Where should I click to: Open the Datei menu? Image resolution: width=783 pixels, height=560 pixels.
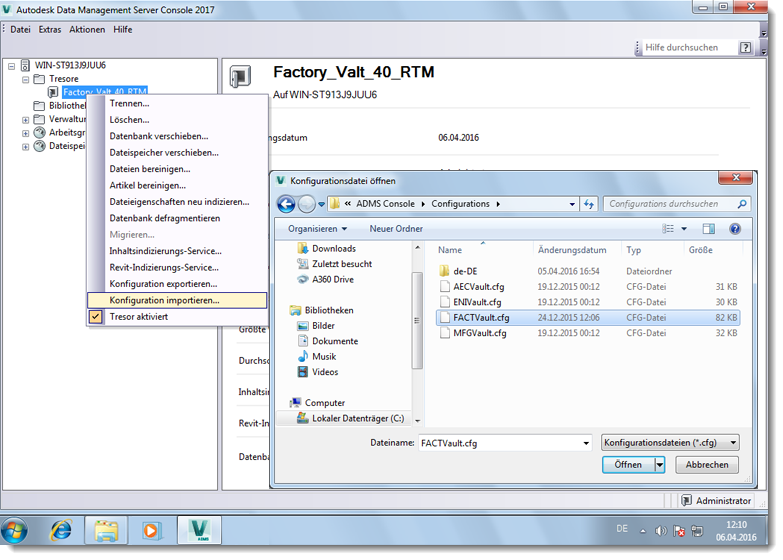(20, 29)
